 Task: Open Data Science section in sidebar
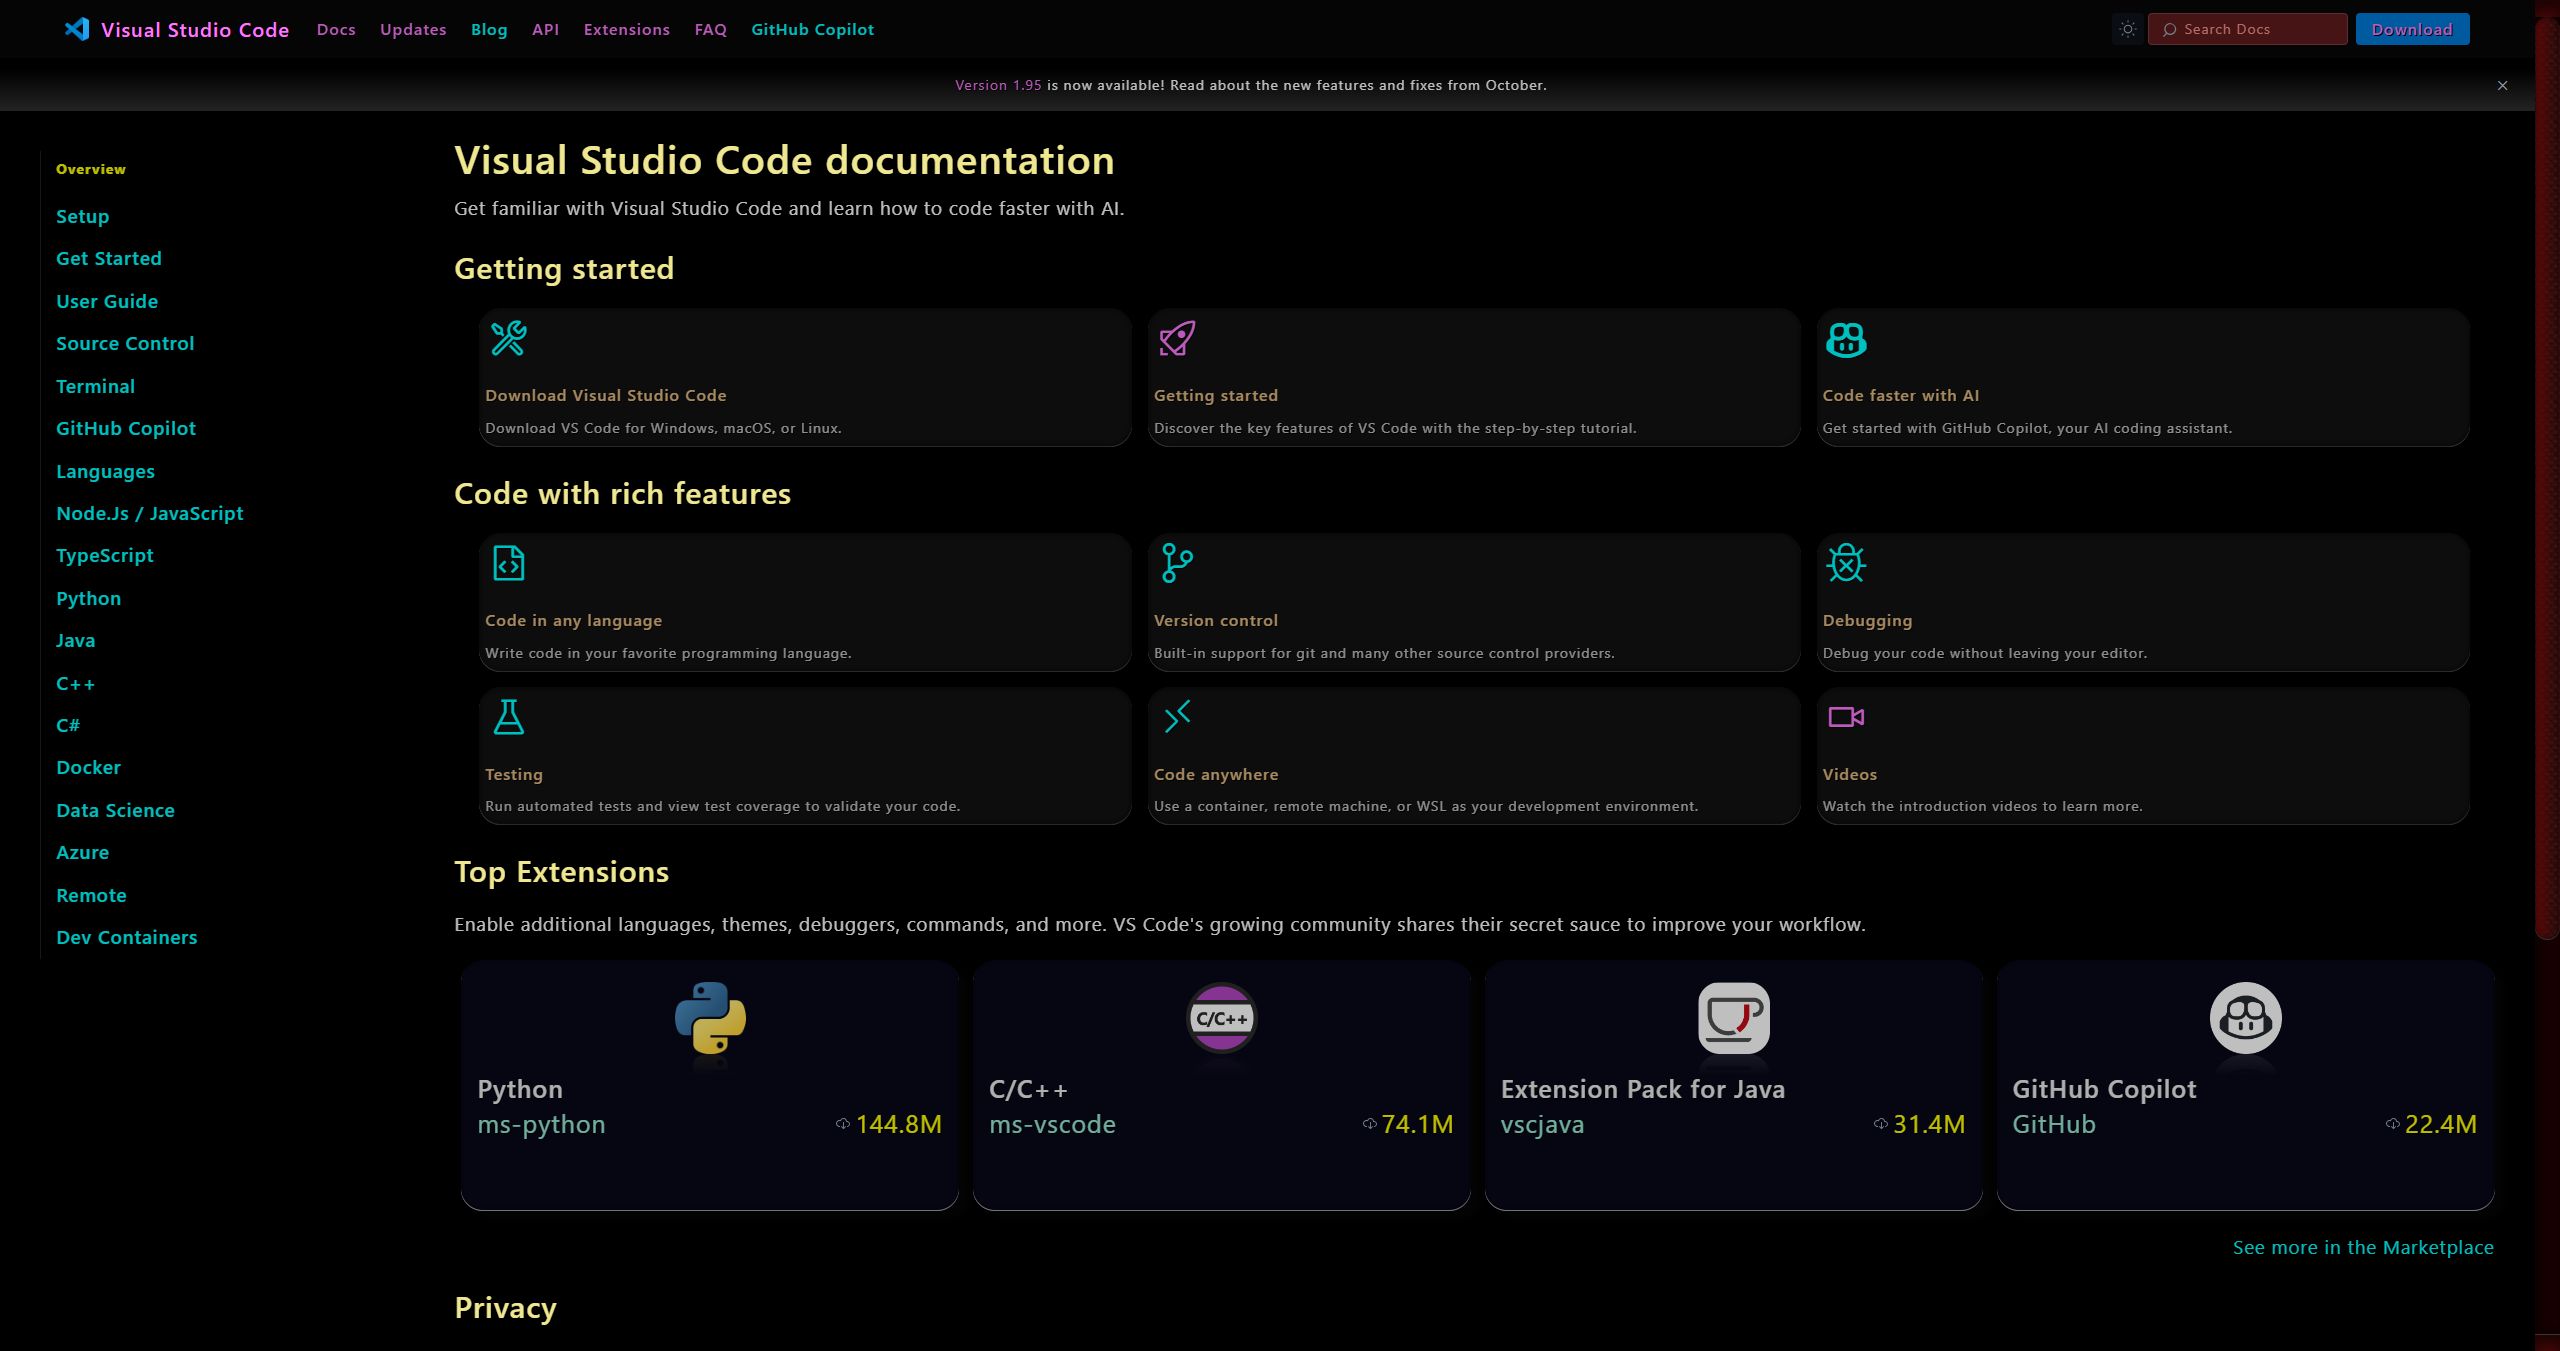coord(115,811)
